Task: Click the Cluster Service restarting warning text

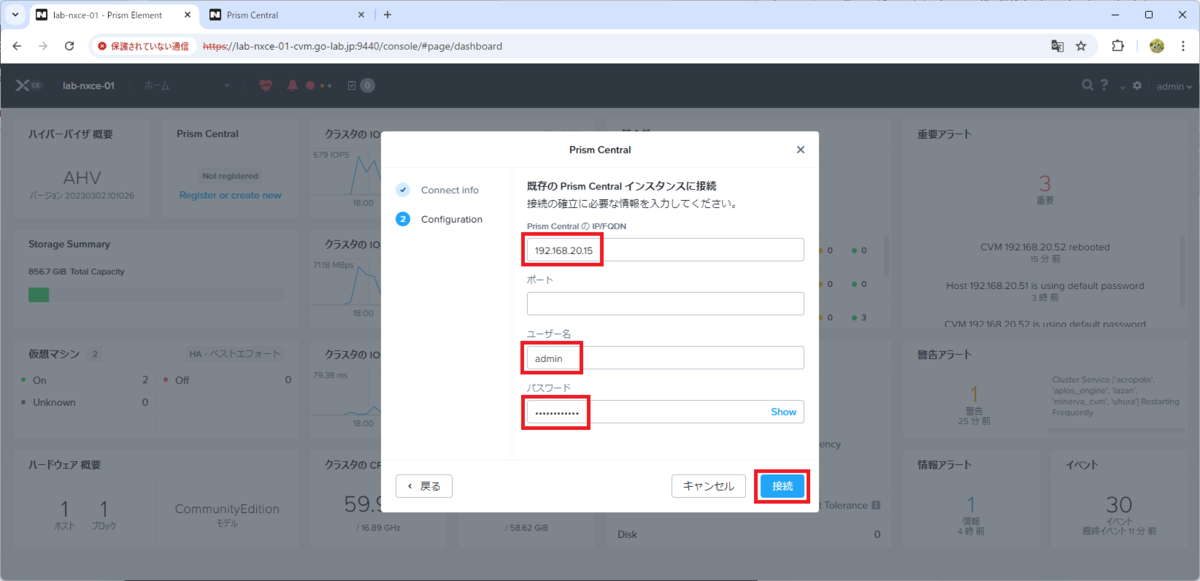Action: (x=1115, y=397)
